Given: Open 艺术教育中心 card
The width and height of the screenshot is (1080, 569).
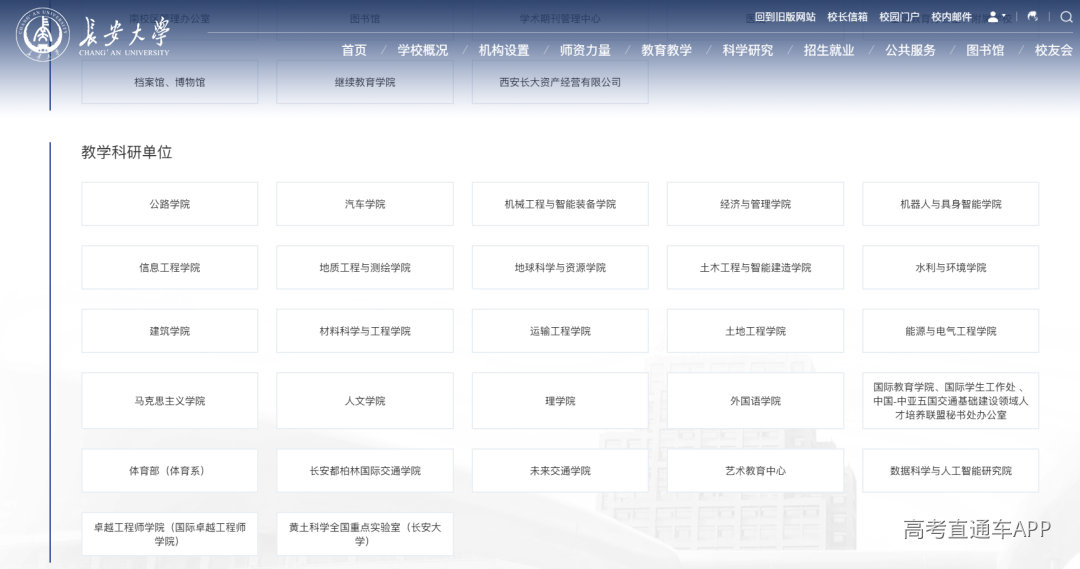Looking at the screenshot, I should coord(756,470).
